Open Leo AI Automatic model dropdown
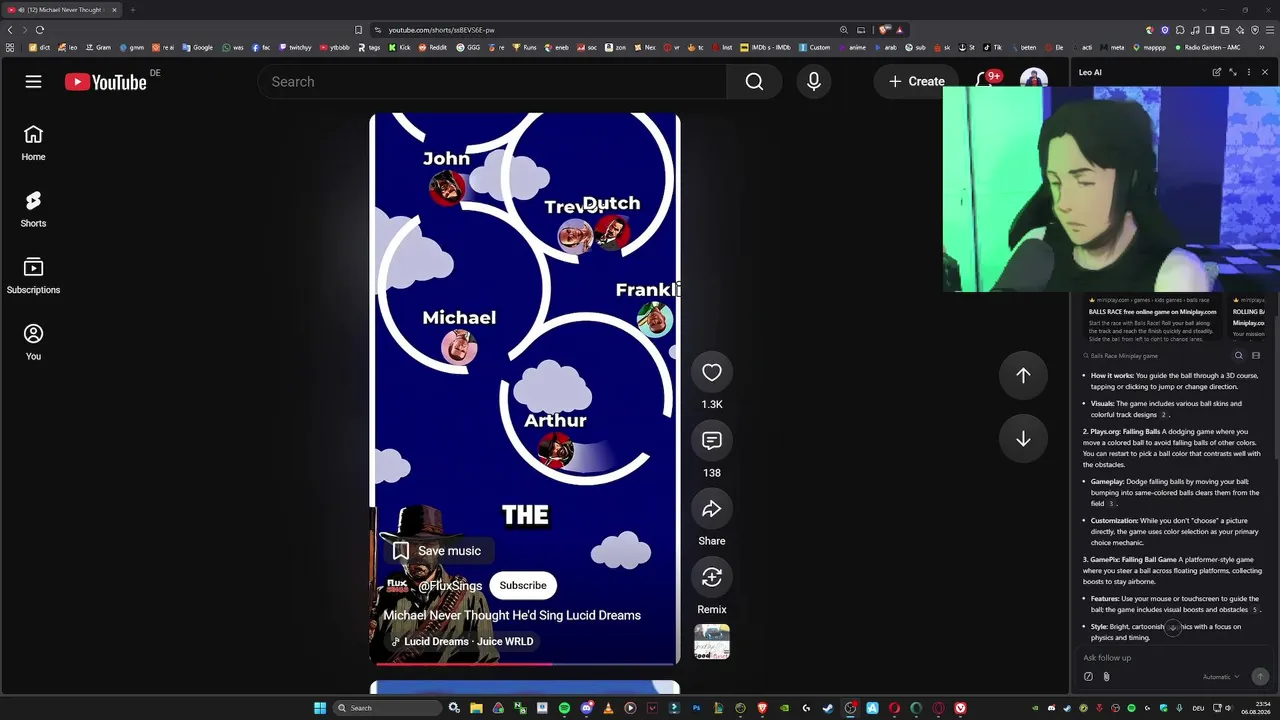 point(1221,677)
